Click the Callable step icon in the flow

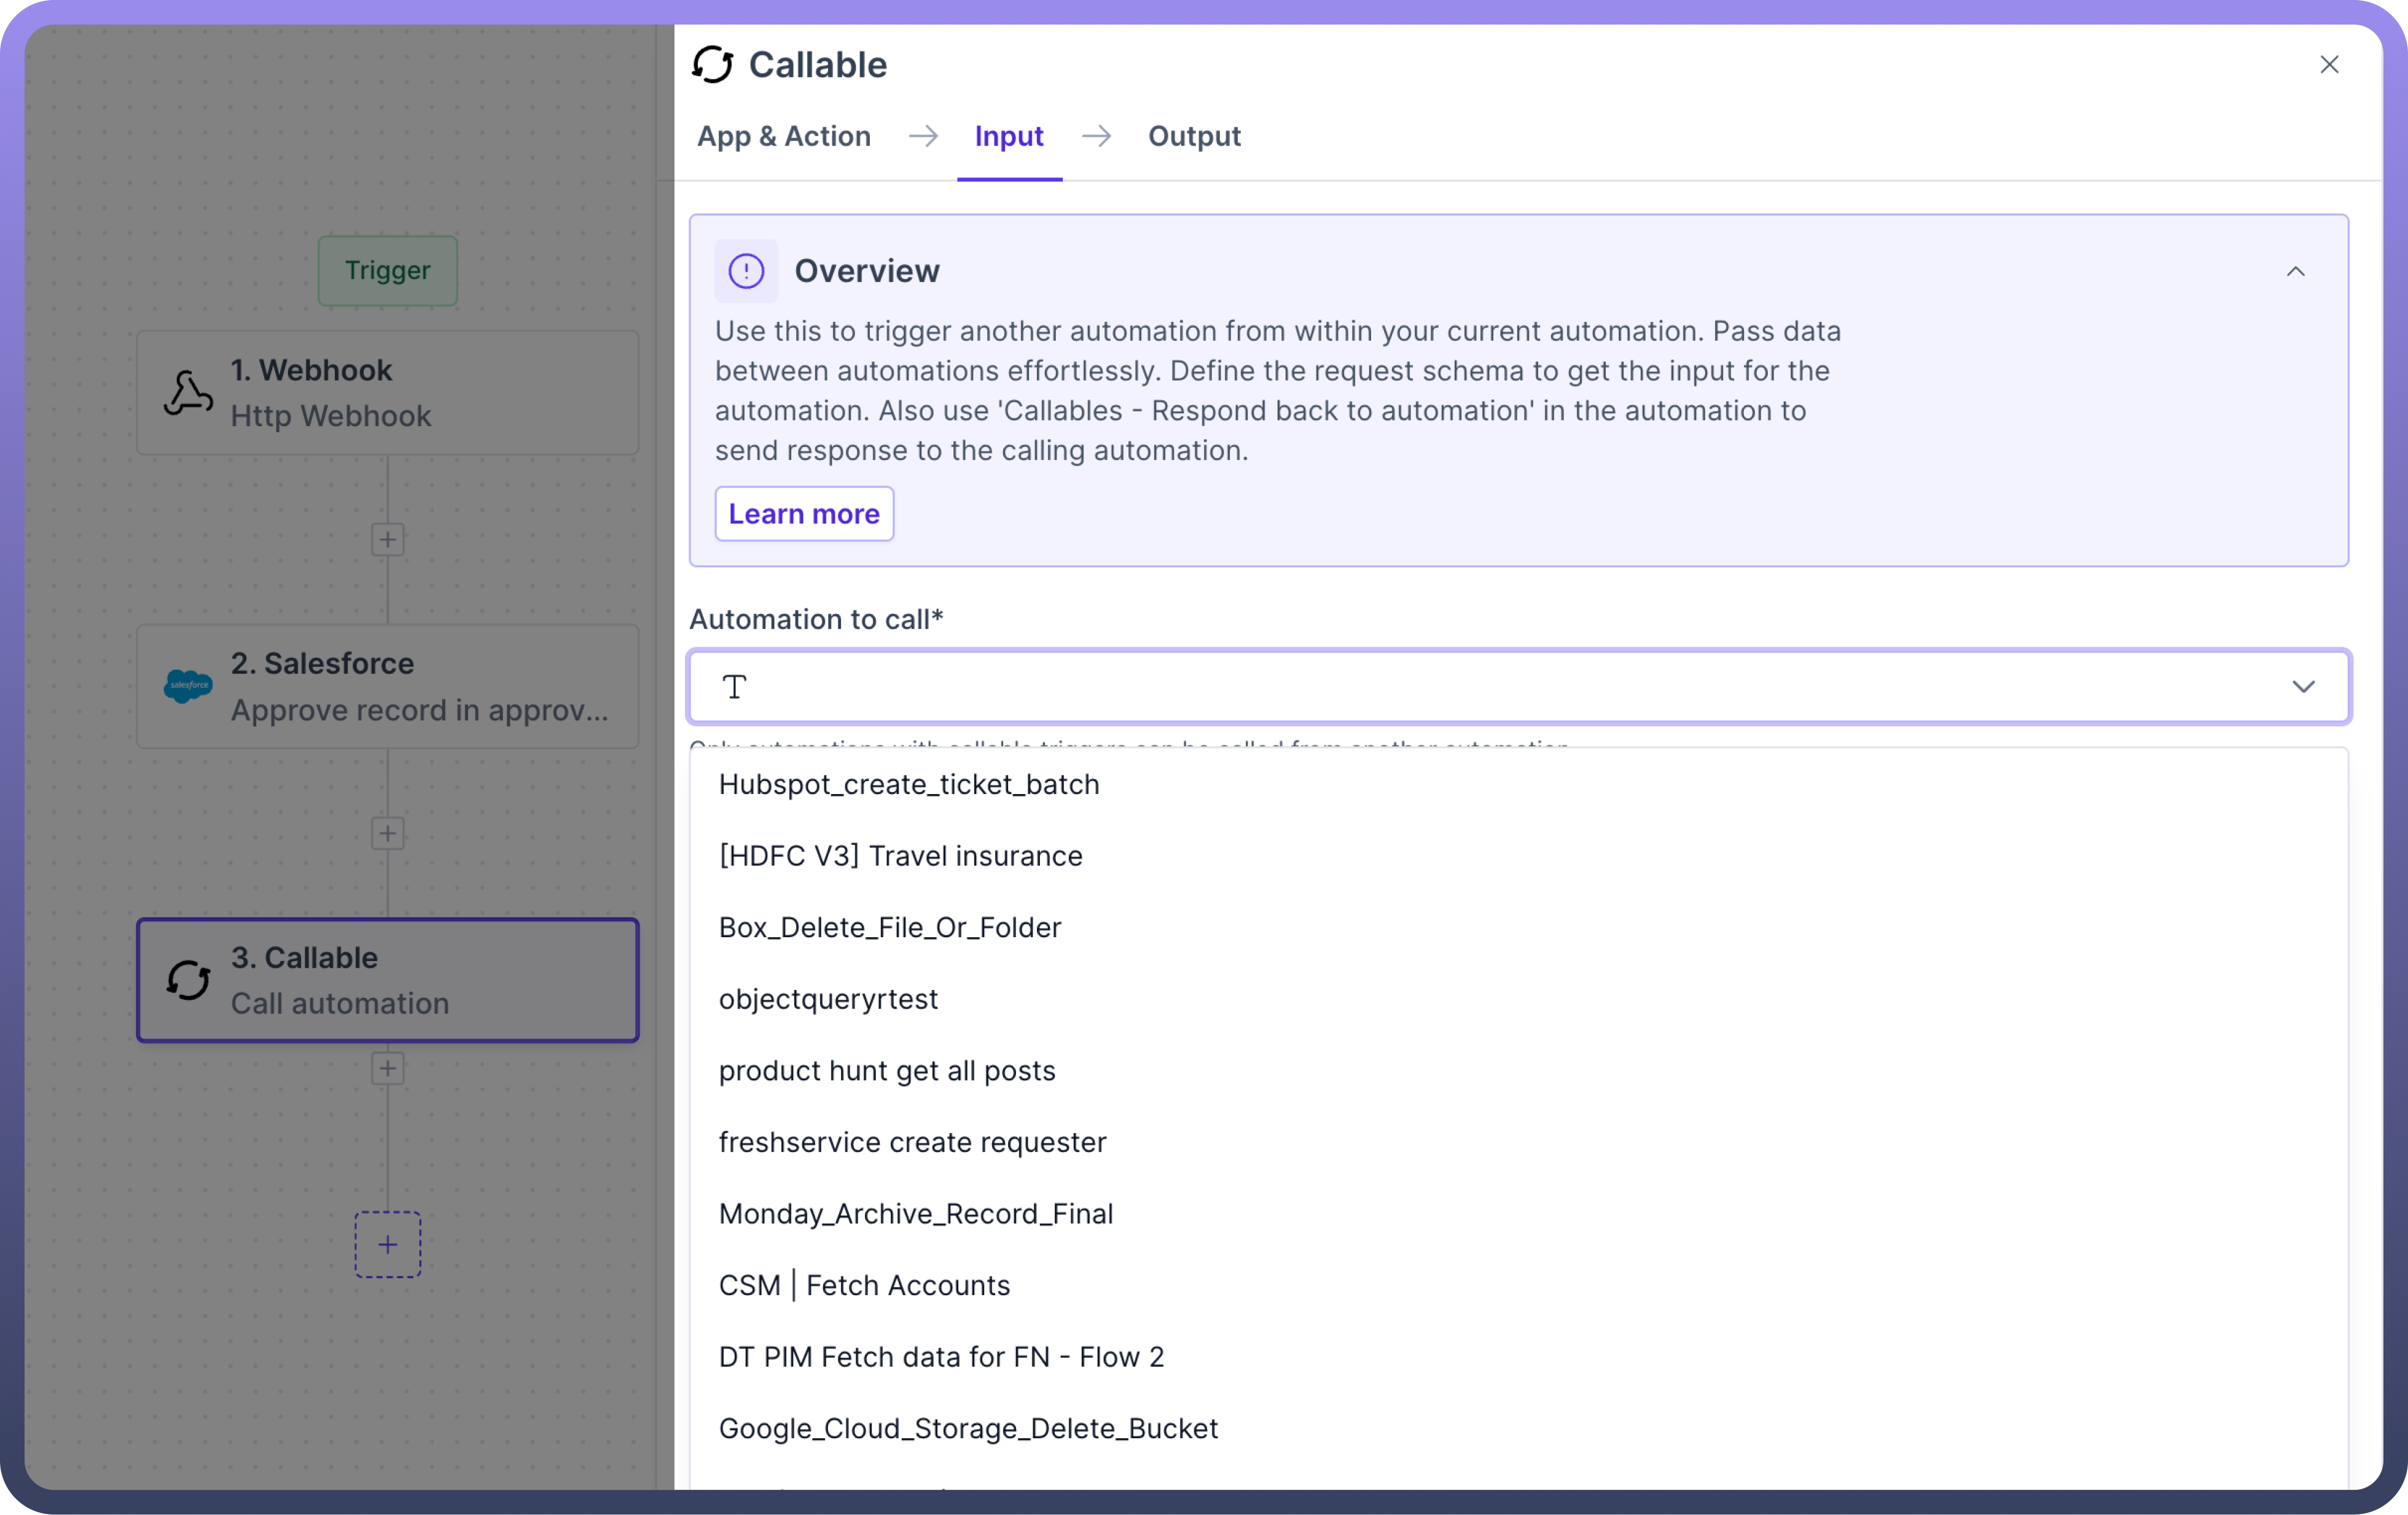point(188,980)
